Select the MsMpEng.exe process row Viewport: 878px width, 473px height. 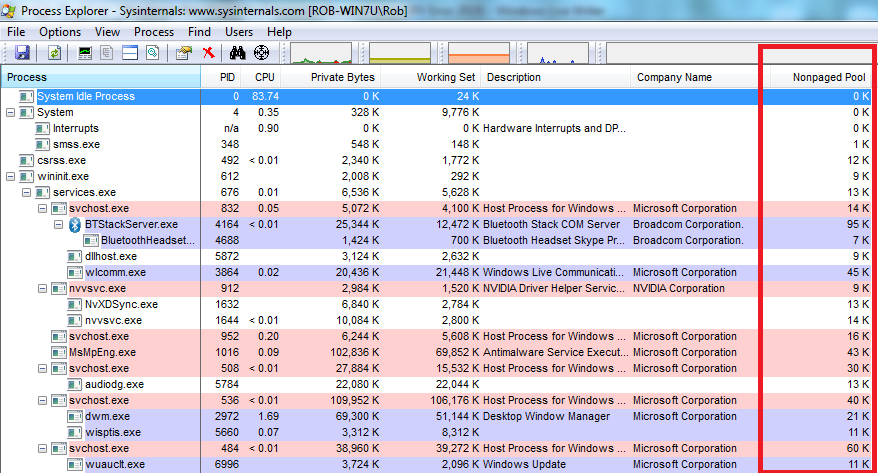click(x=103, y=352)
